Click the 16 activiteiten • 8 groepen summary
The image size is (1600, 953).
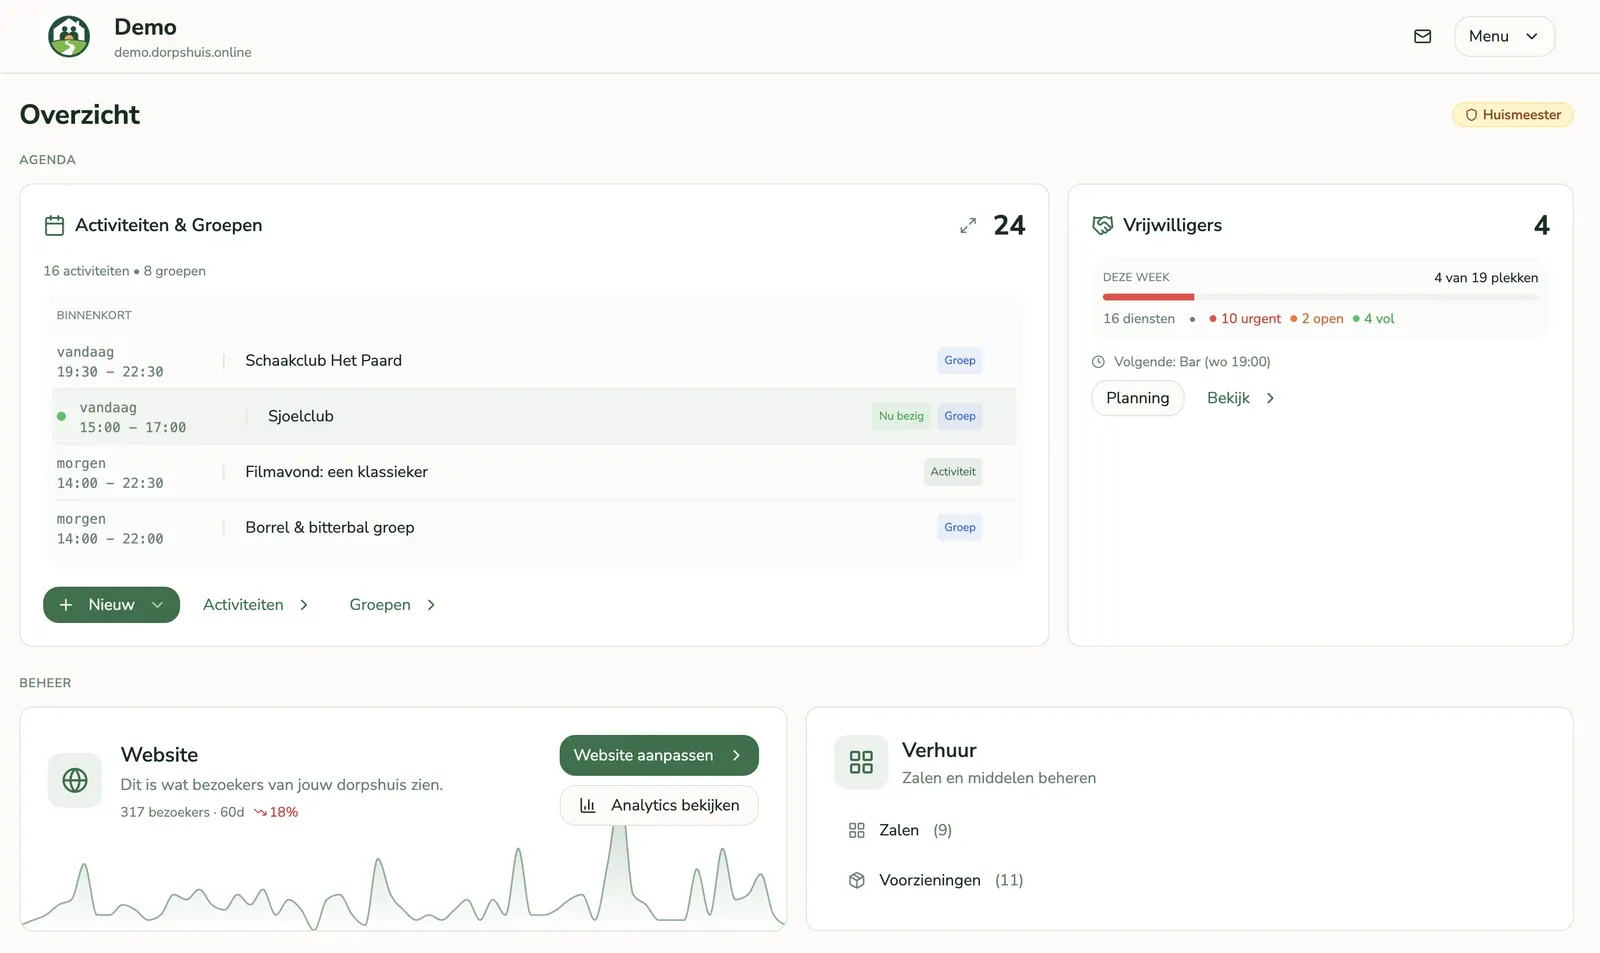tap(124, 271)
